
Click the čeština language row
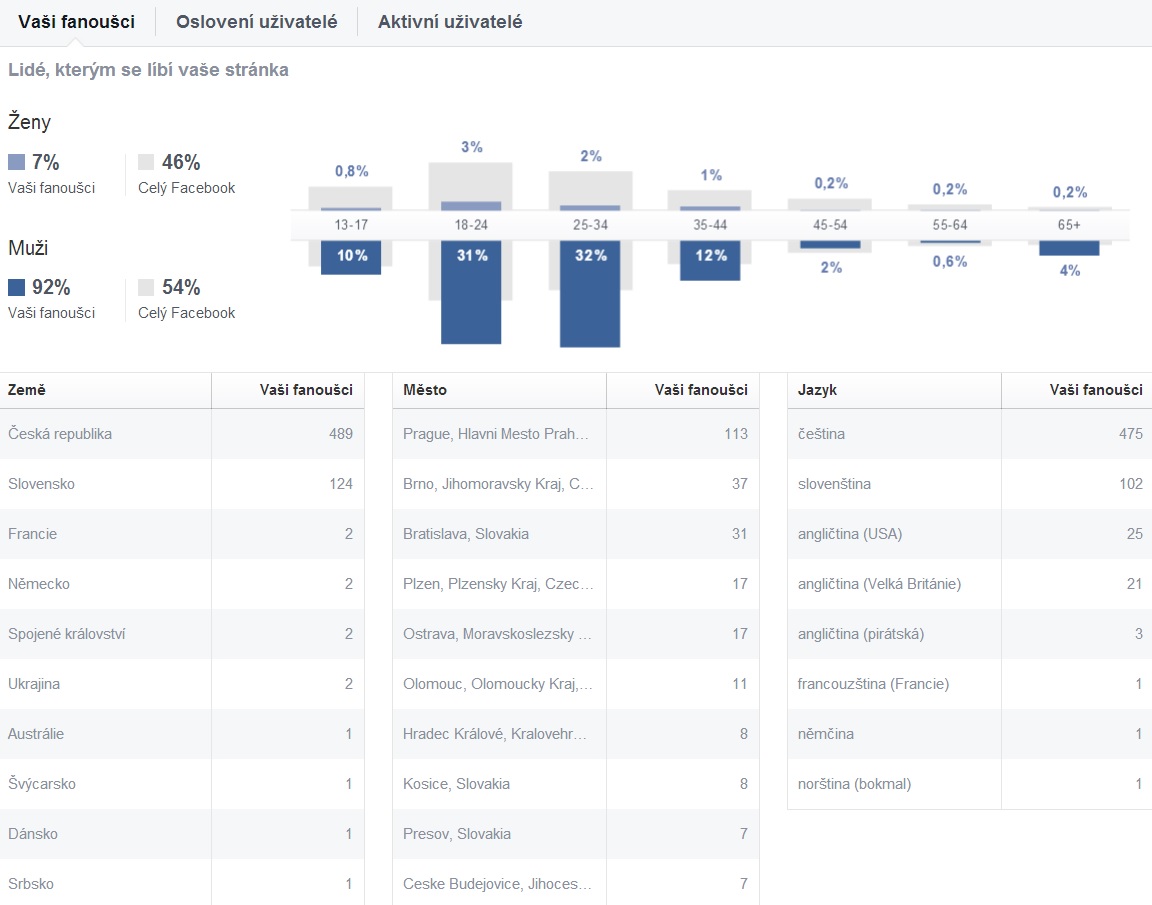pyautogui.click(x=970, y=434)
